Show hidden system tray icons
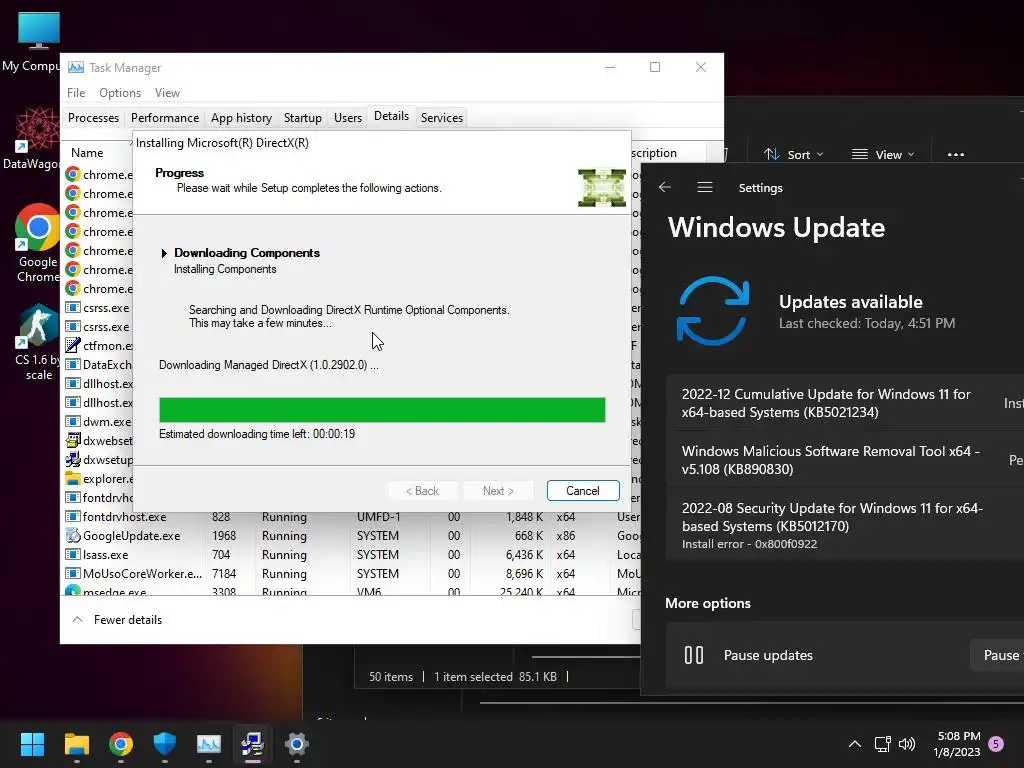 [854, 744]
